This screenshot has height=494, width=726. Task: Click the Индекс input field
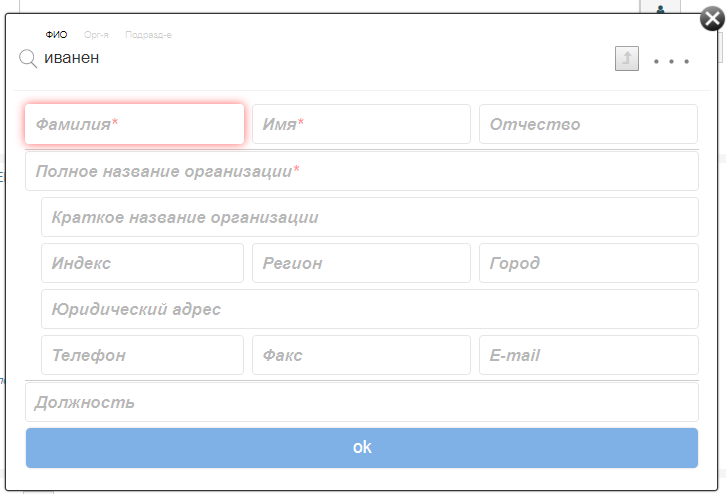[x=142, y=263]
